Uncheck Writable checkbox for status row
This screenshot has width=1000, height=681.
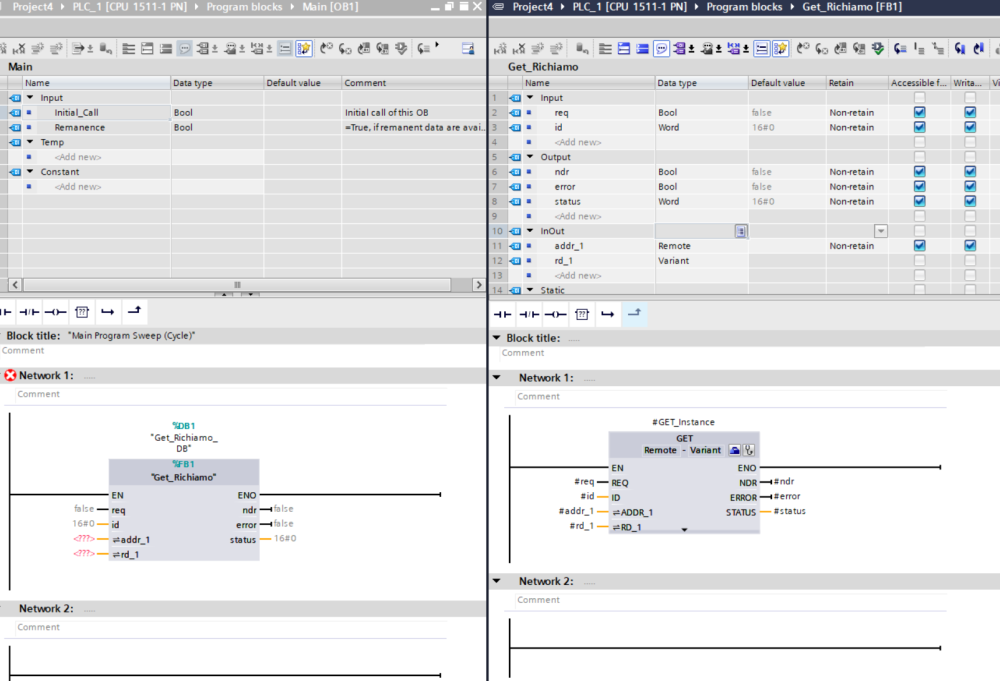(x=969, y=201)
